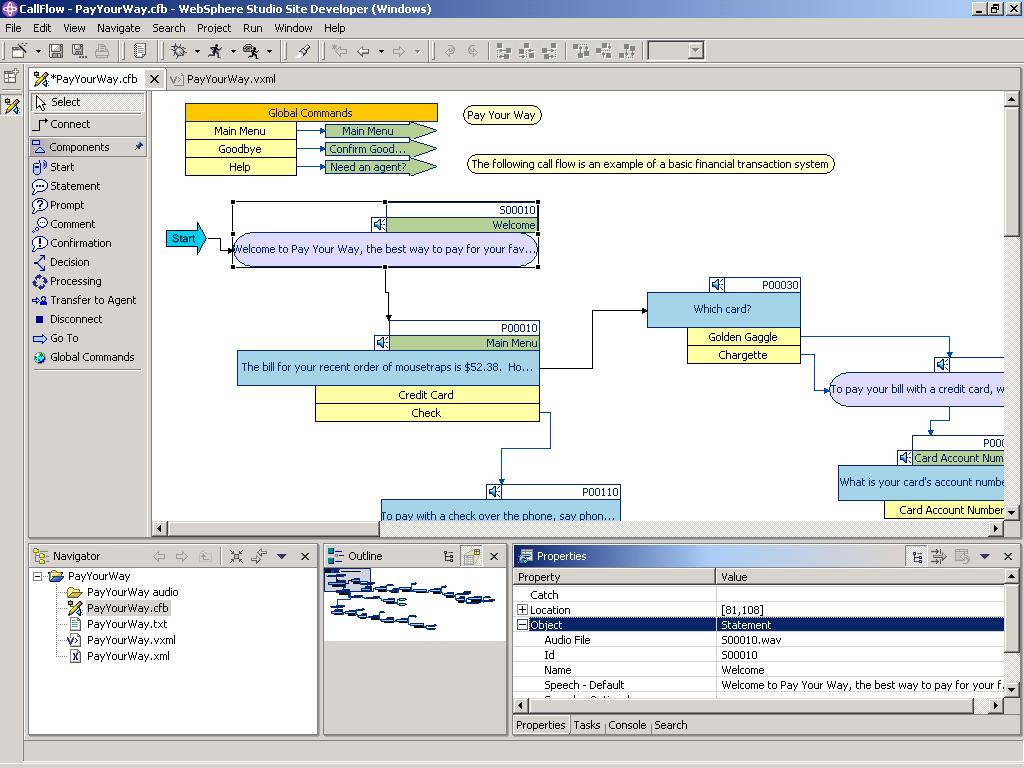Image resolution: width=1024 pixels, height=768 pixels.
Task: Click the speaker icon on Welcome statement
Action: (380, 225)
